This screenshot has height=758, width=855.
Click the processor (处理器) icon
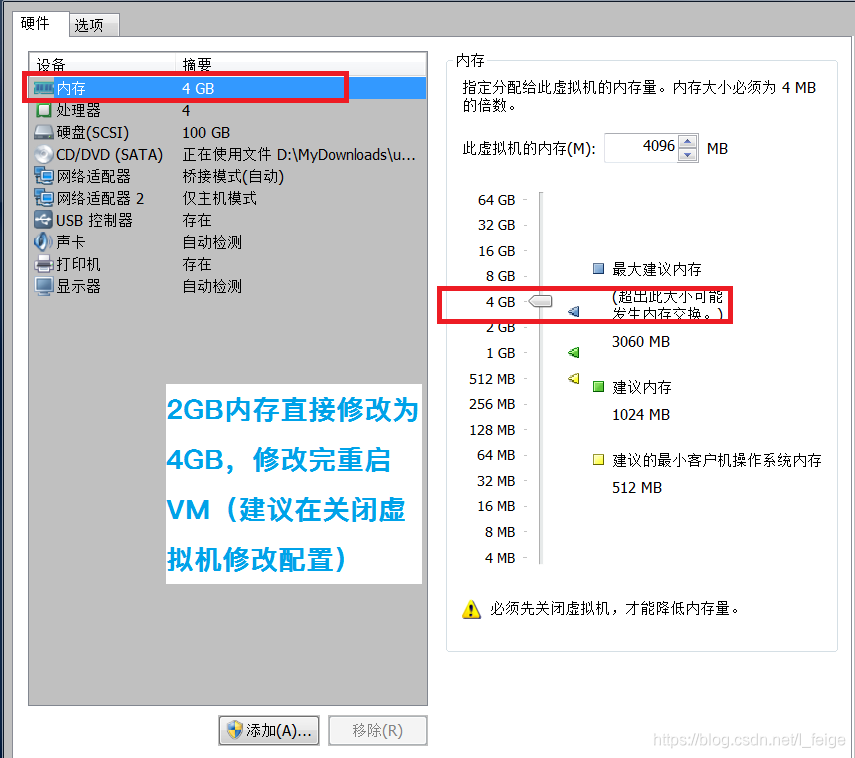(x=44, y=110)
